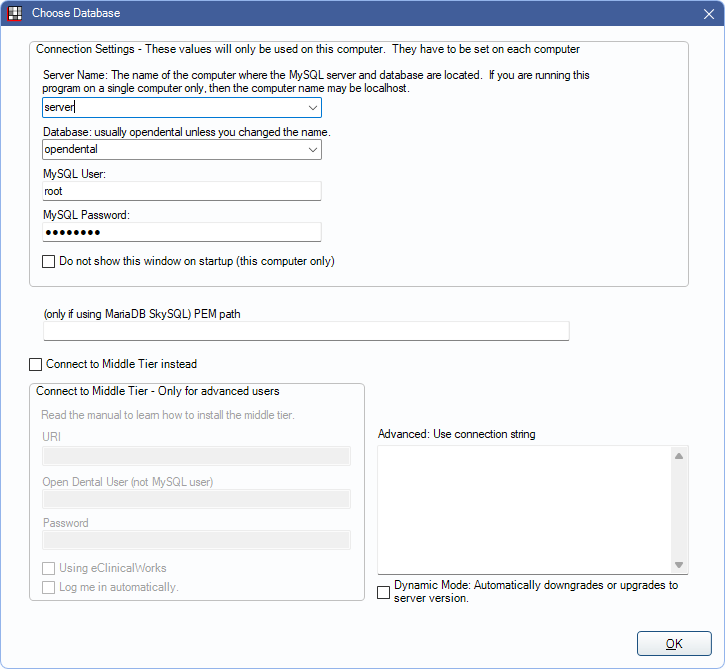Screen dimensions: 725x669
Task: Click the Middle Tier URI field
Action: coord(196,456)
